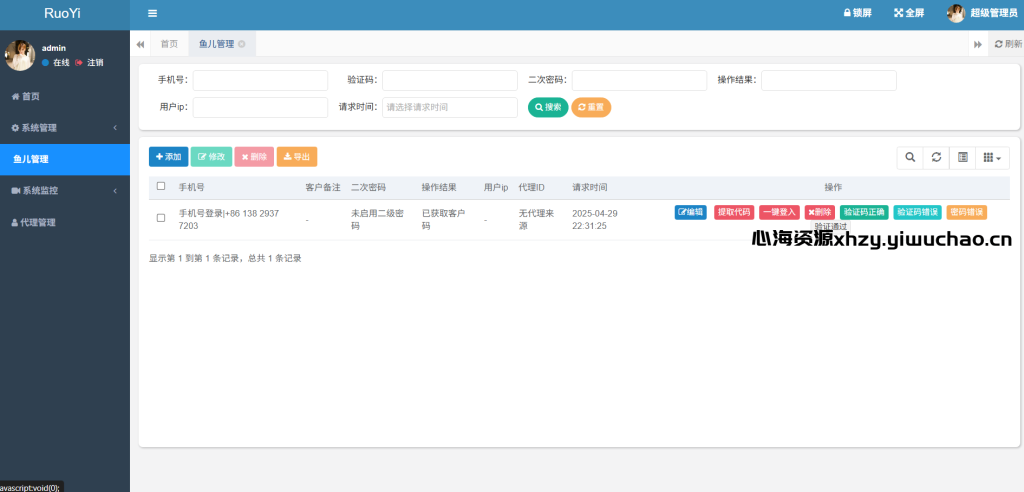Open the columns grid dropdown
Image resolution: width=1024 pixels, height=492 pixels.
point(992,157)
